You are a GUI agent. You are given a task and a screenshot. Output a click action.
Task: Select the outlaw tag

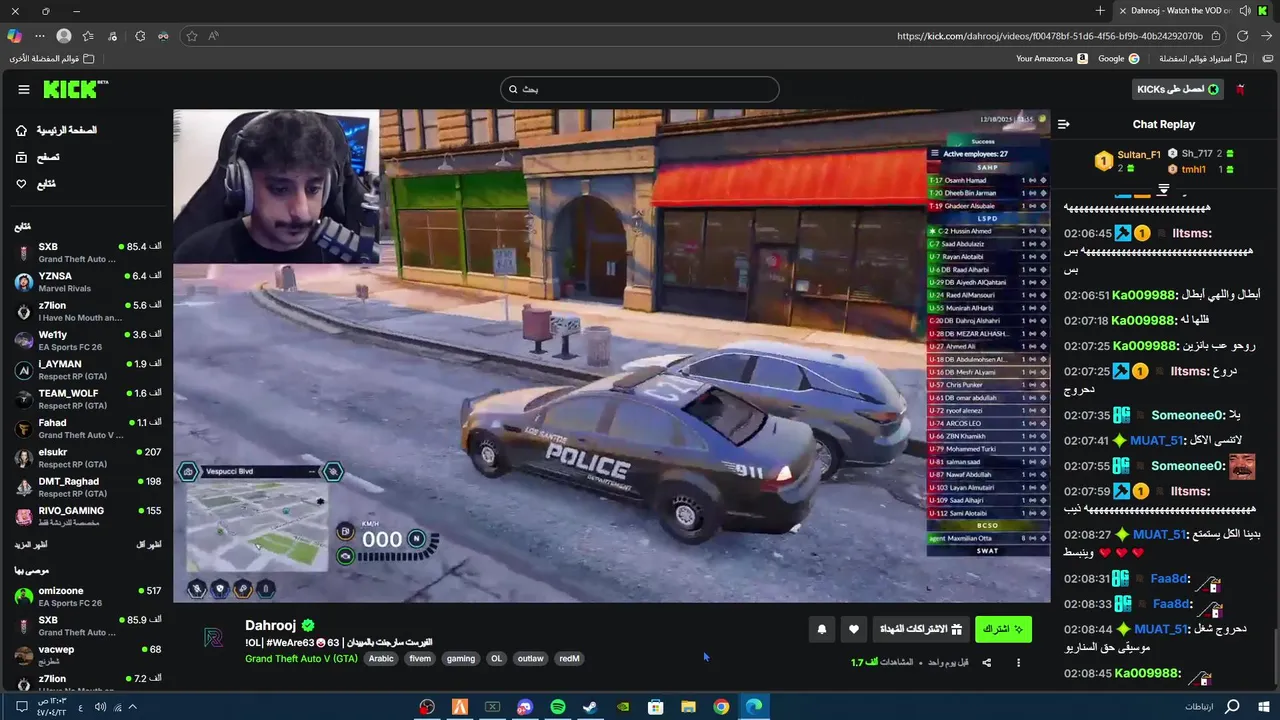click(x=531, y=659)
